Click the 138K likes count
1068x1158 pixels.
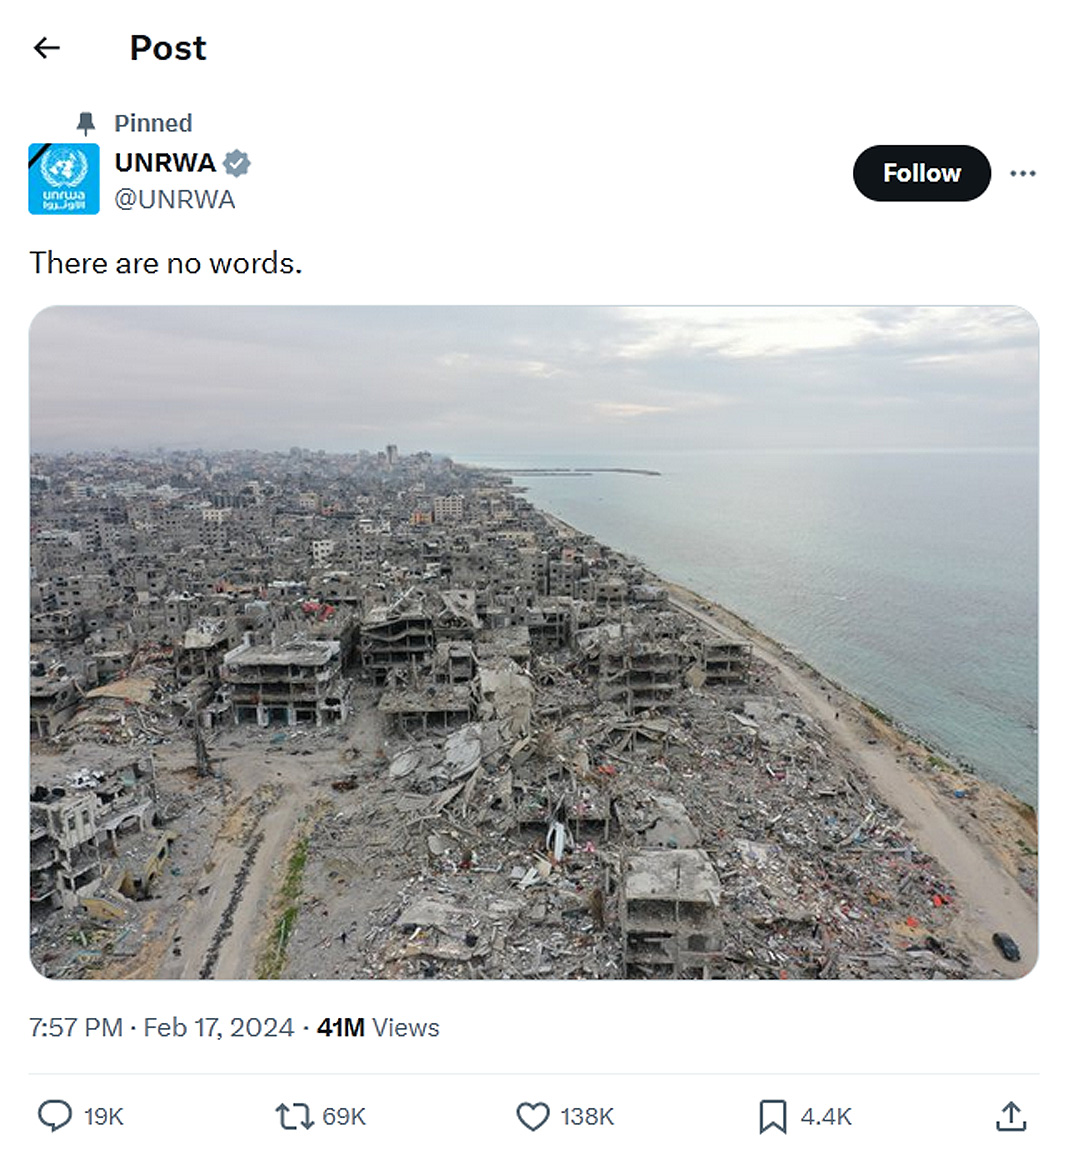tap(587, 1117)
